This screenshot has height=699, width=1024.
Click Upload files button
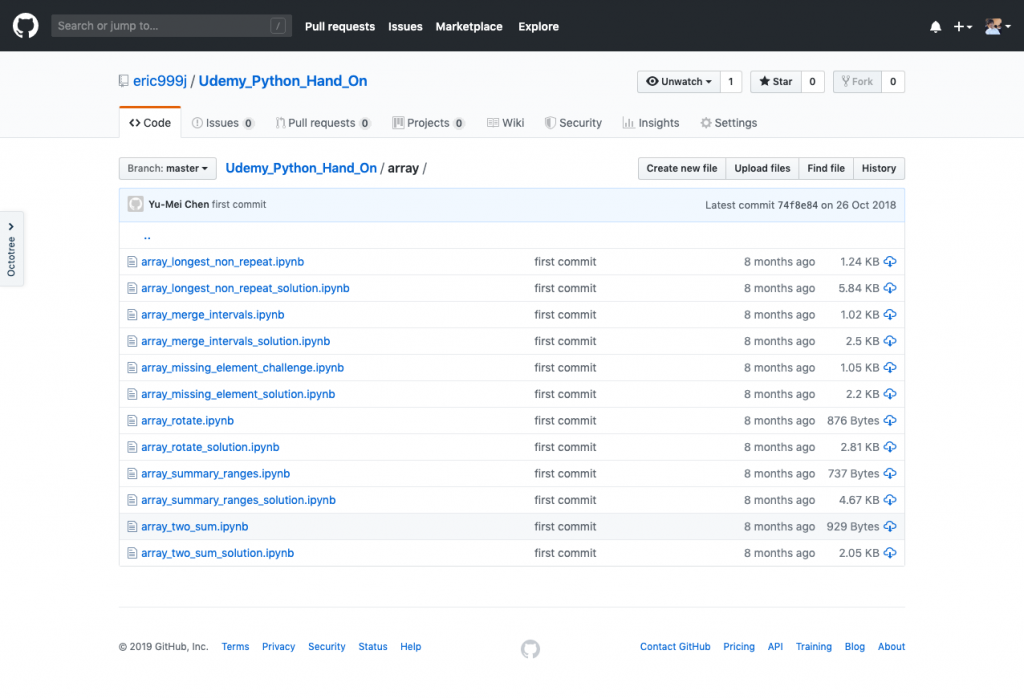click(x=762, y=169)
